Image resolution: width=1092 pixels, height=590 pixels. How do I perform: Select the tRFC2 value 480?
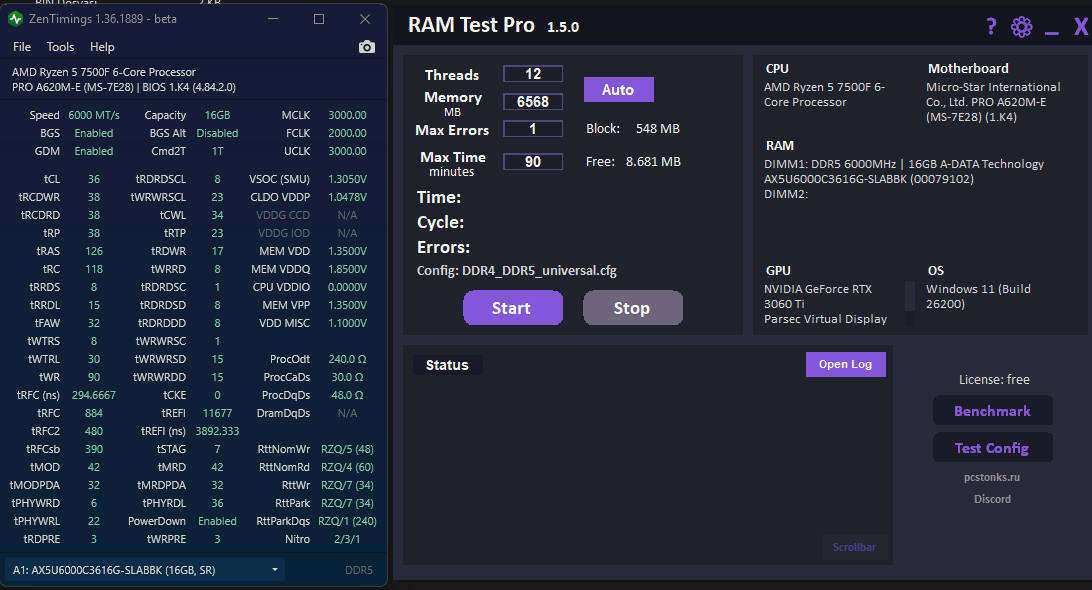point(94,431)
